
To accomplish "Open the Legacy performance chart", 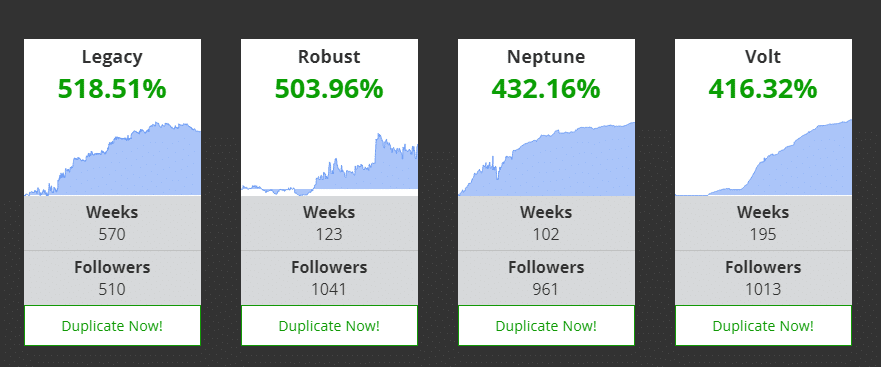I will point(112,157).
